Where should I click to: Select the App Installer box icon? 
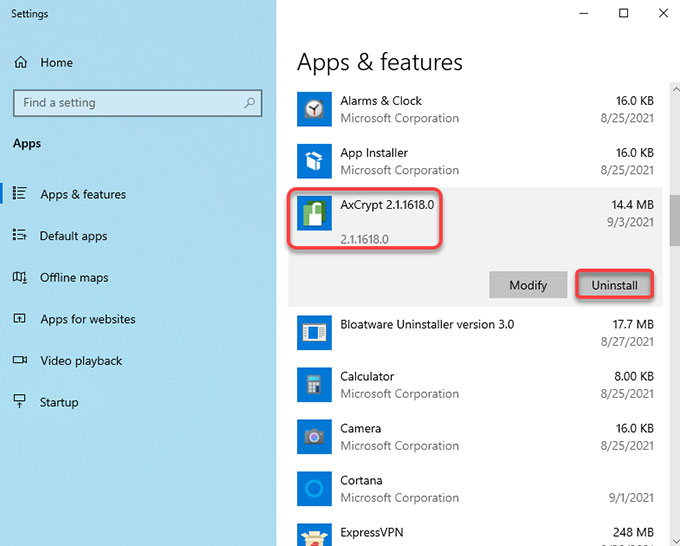(314, 161)
